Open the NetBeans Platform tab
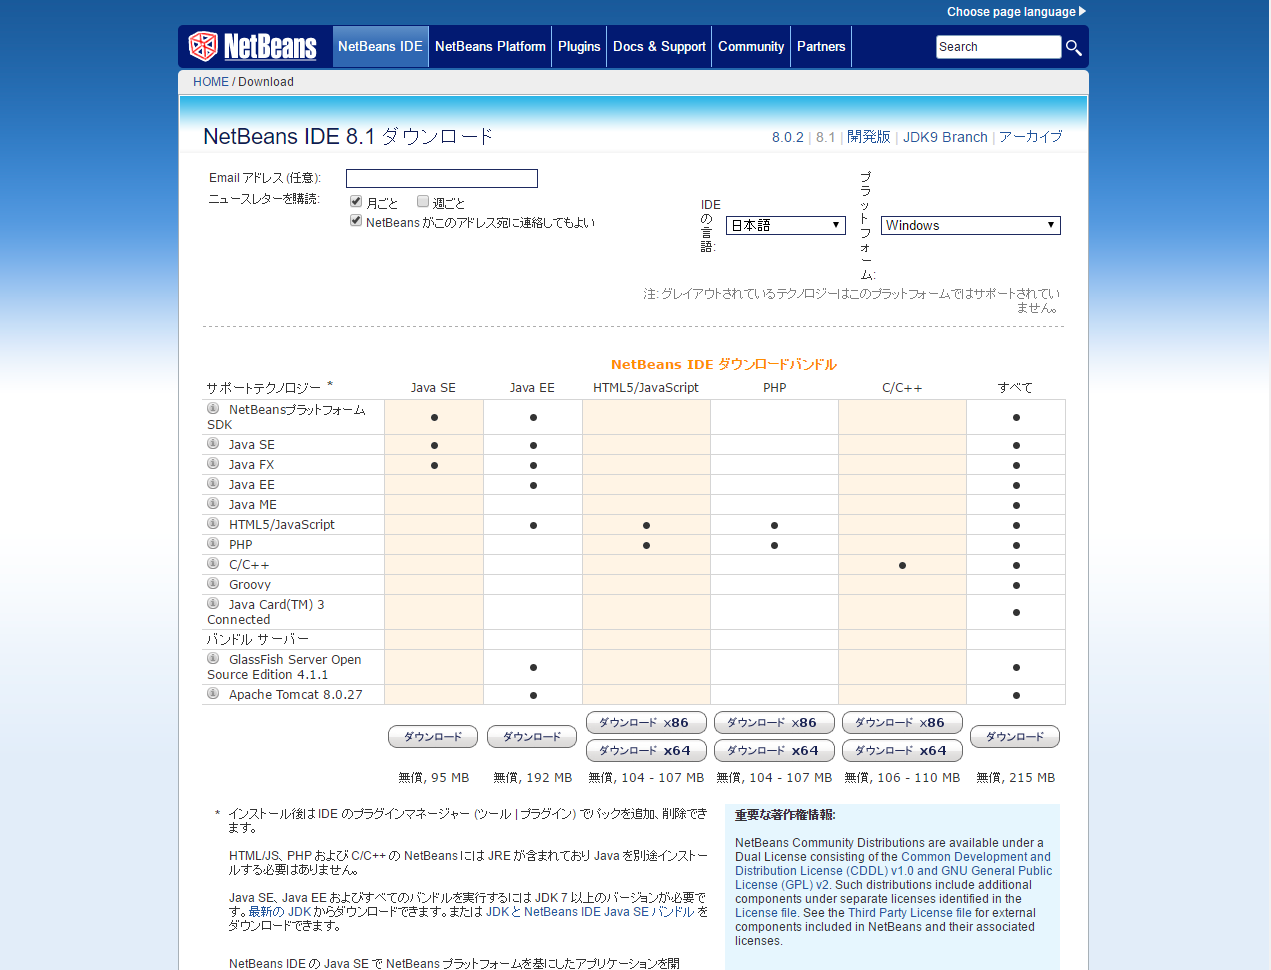Image resolution: width=1271 pixels, height=970 pixels. pos(490,46)
